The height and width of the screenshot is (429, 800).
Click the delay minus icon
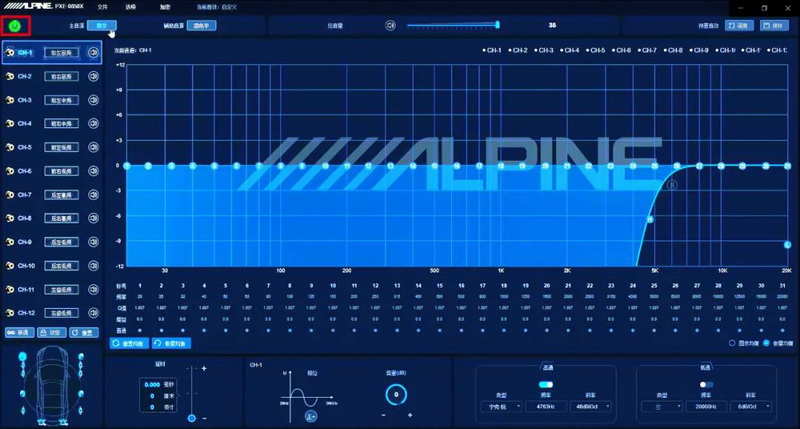(x=204, y=418)
